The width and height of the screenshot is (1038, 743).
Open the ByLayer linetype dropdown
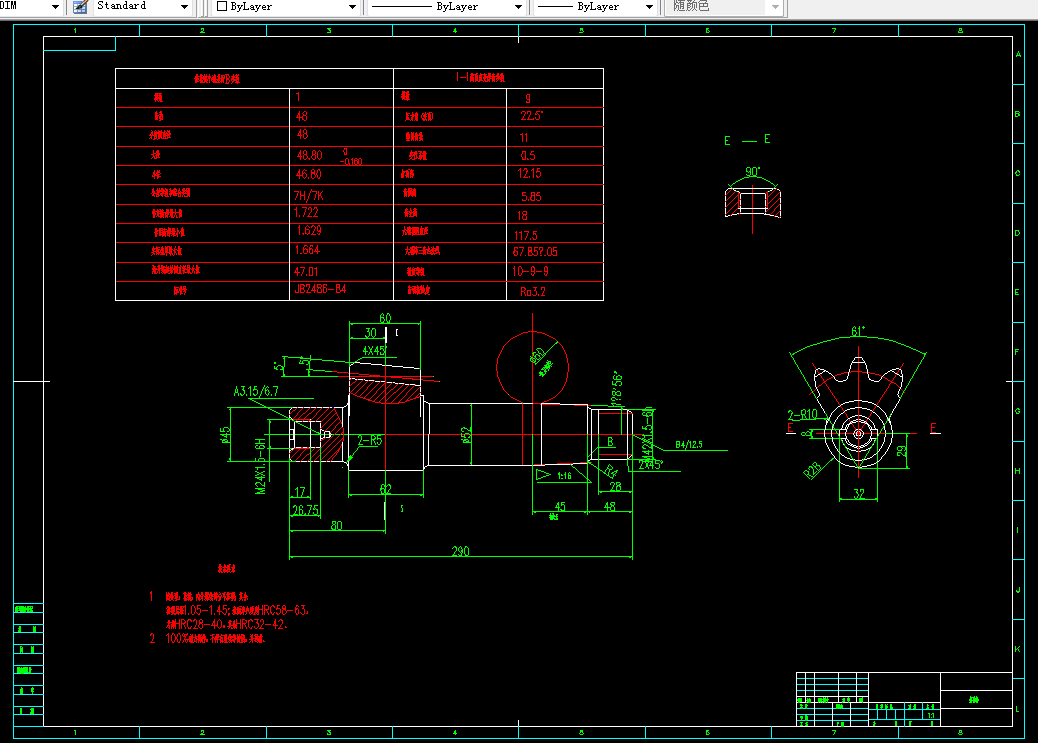pos(518,7)
